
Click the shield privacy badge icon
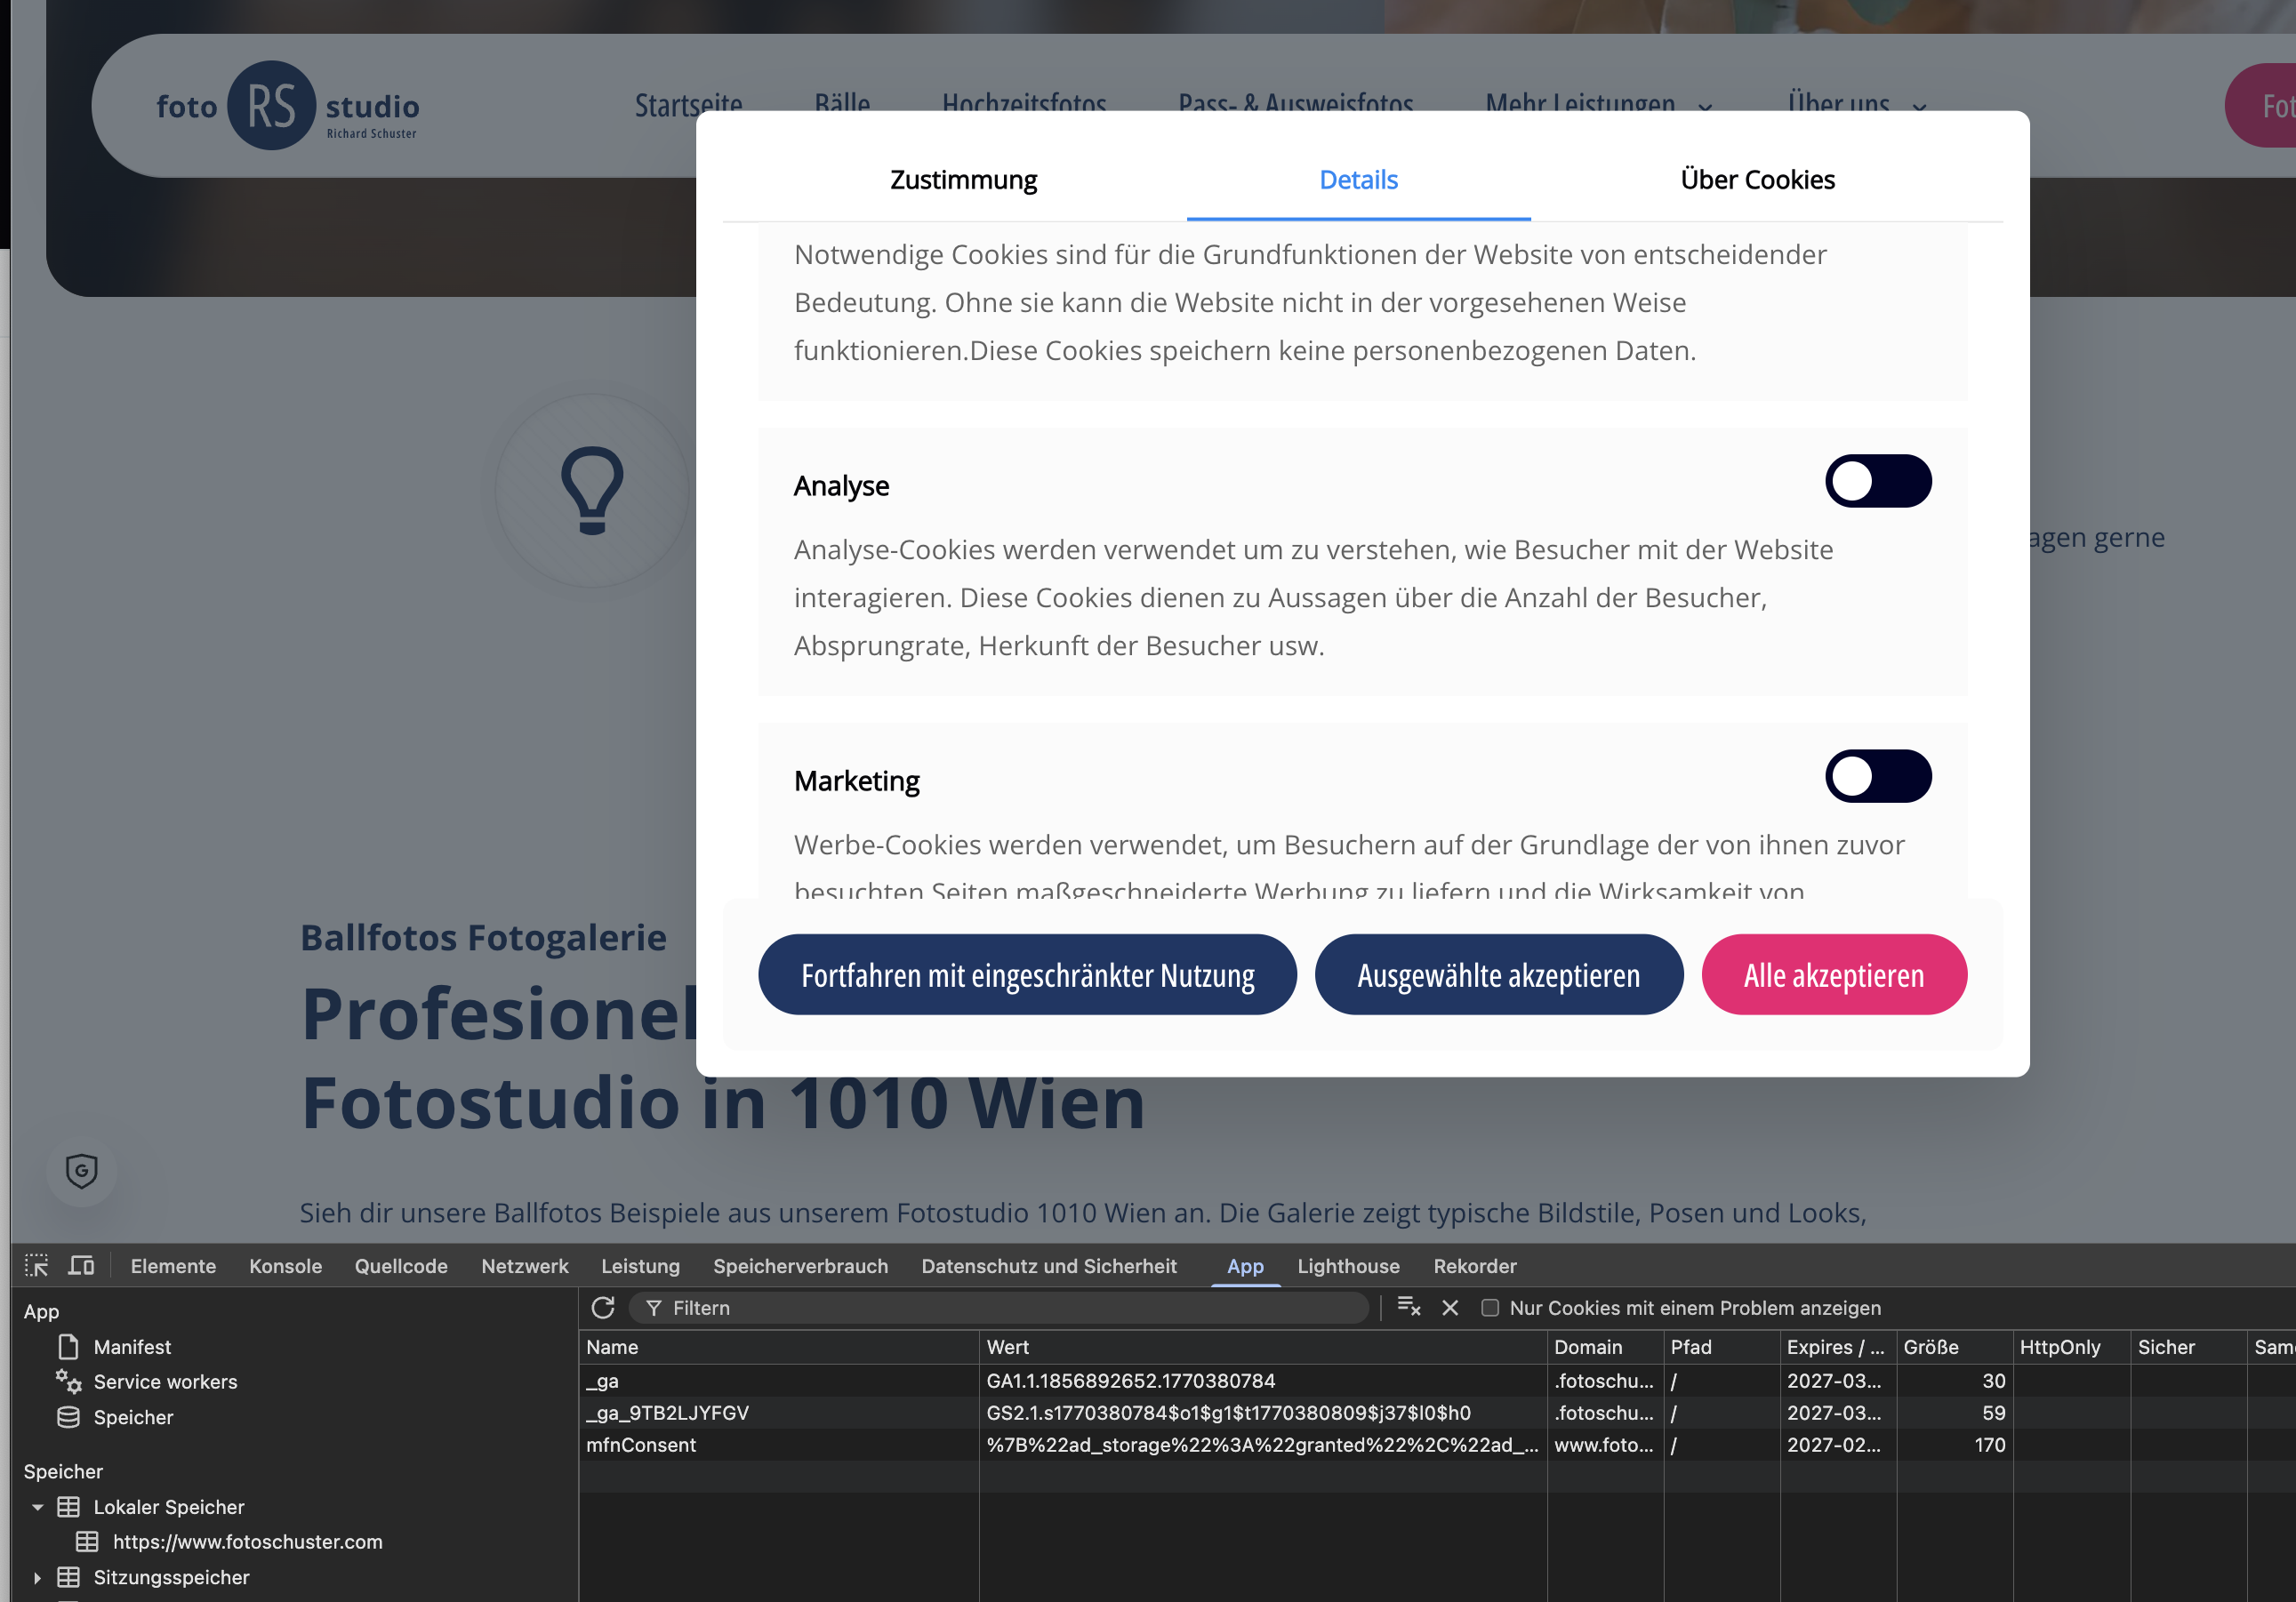(x=82, y=1171)
